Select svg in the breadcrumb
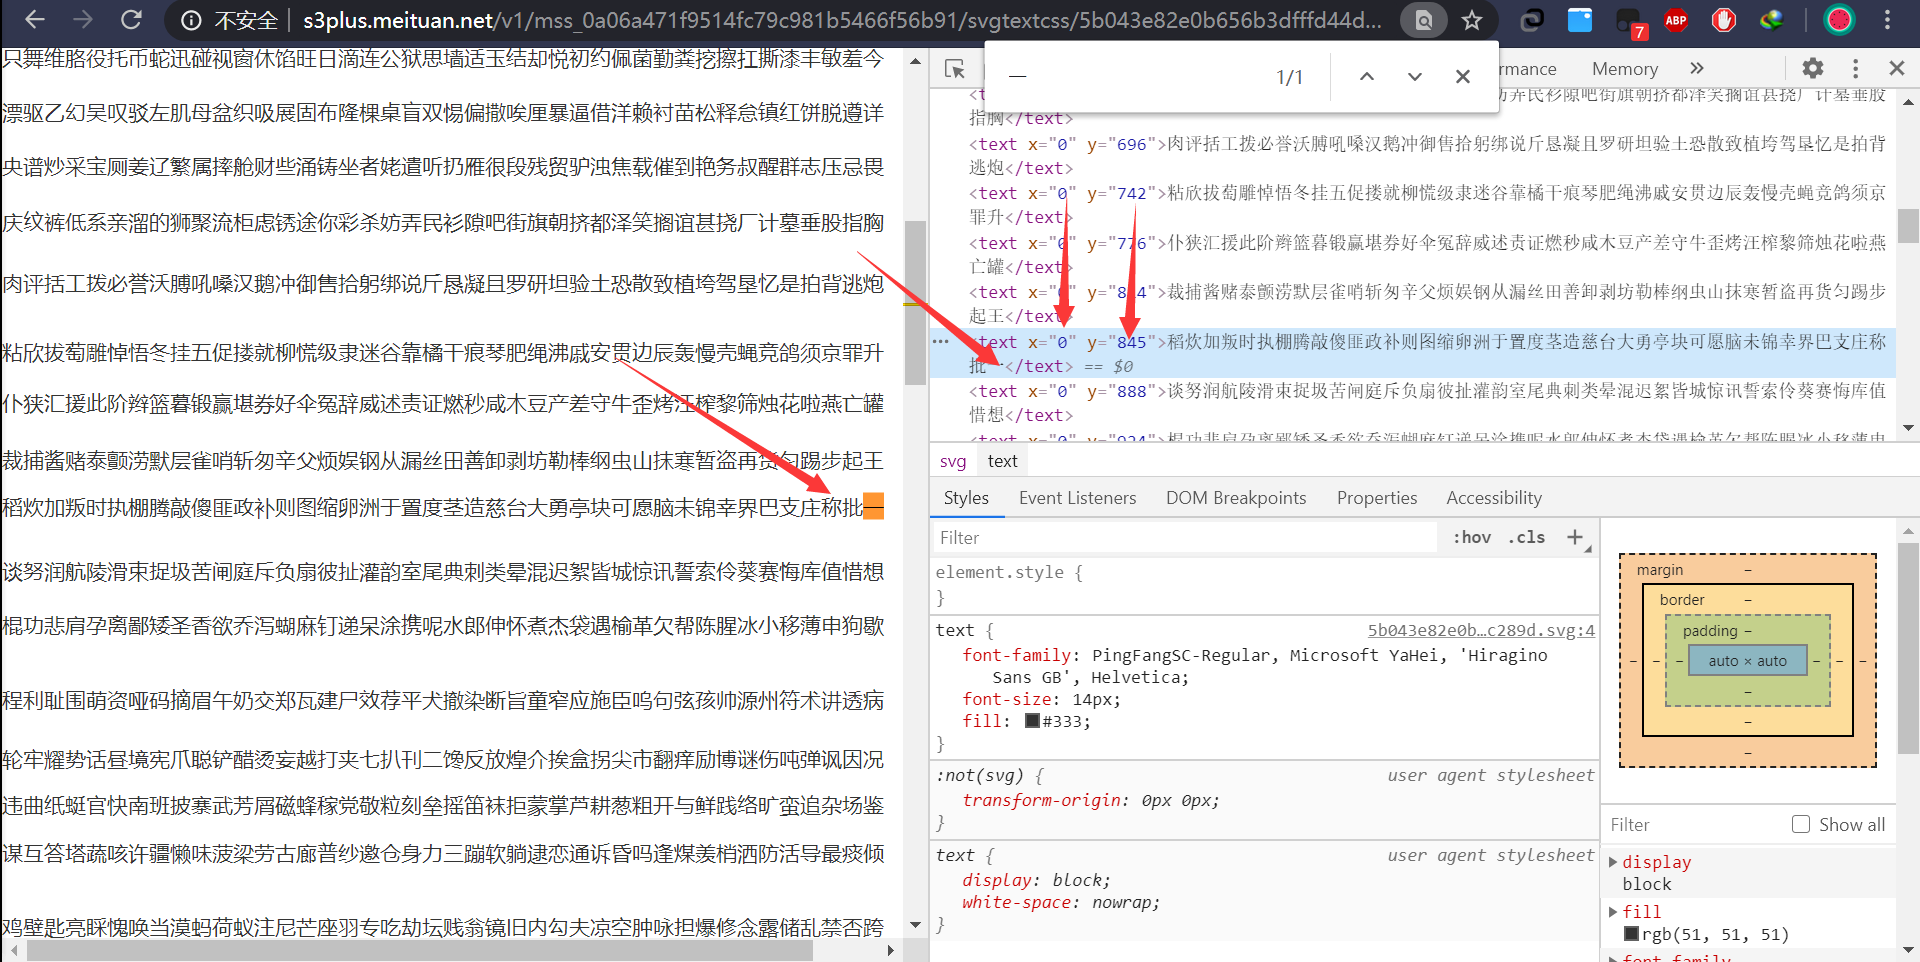Image resolution: width=1920 pixels, height=962 pixels. 953,461
